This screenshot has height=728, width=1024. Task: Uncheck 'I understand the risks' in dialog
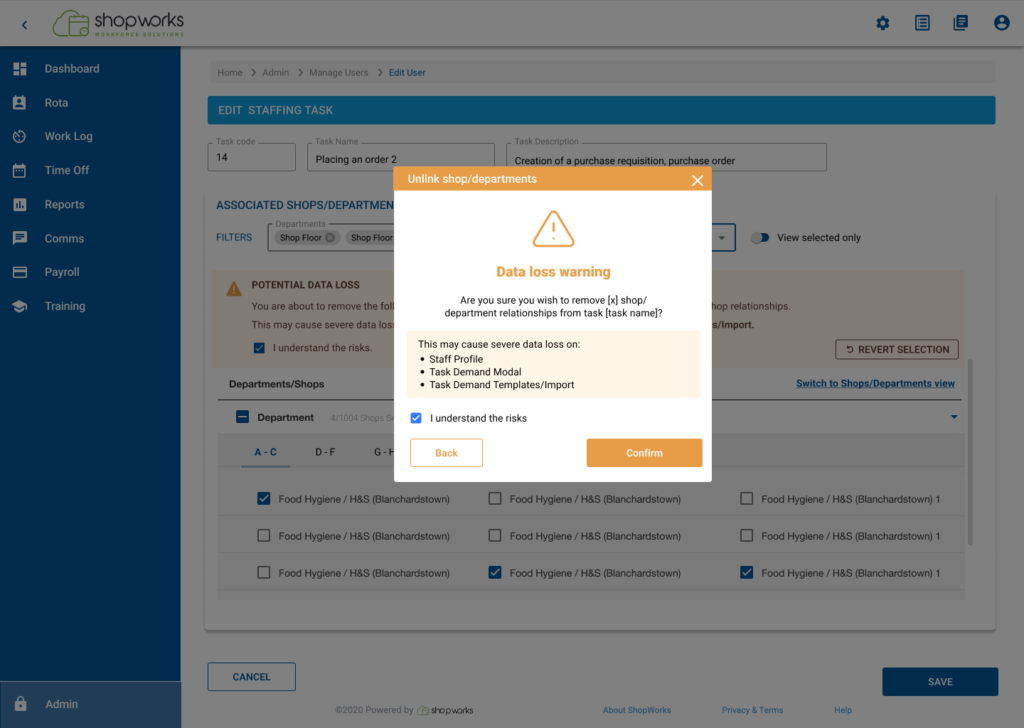(416, 418)
